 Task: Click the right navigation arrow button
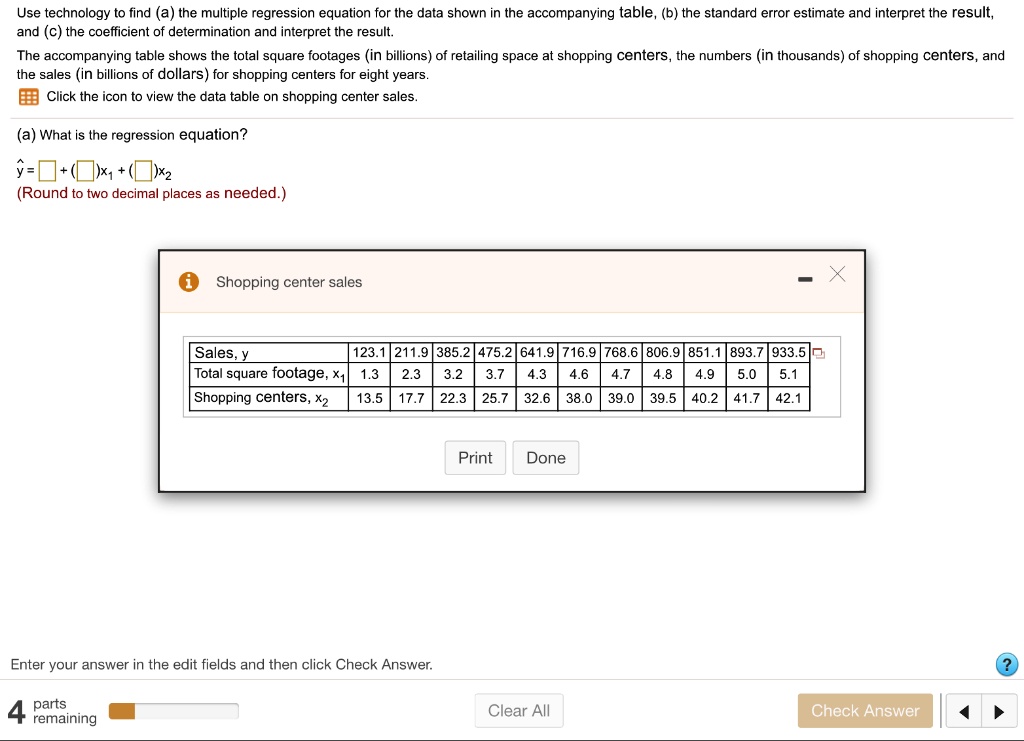click(999, 710)
